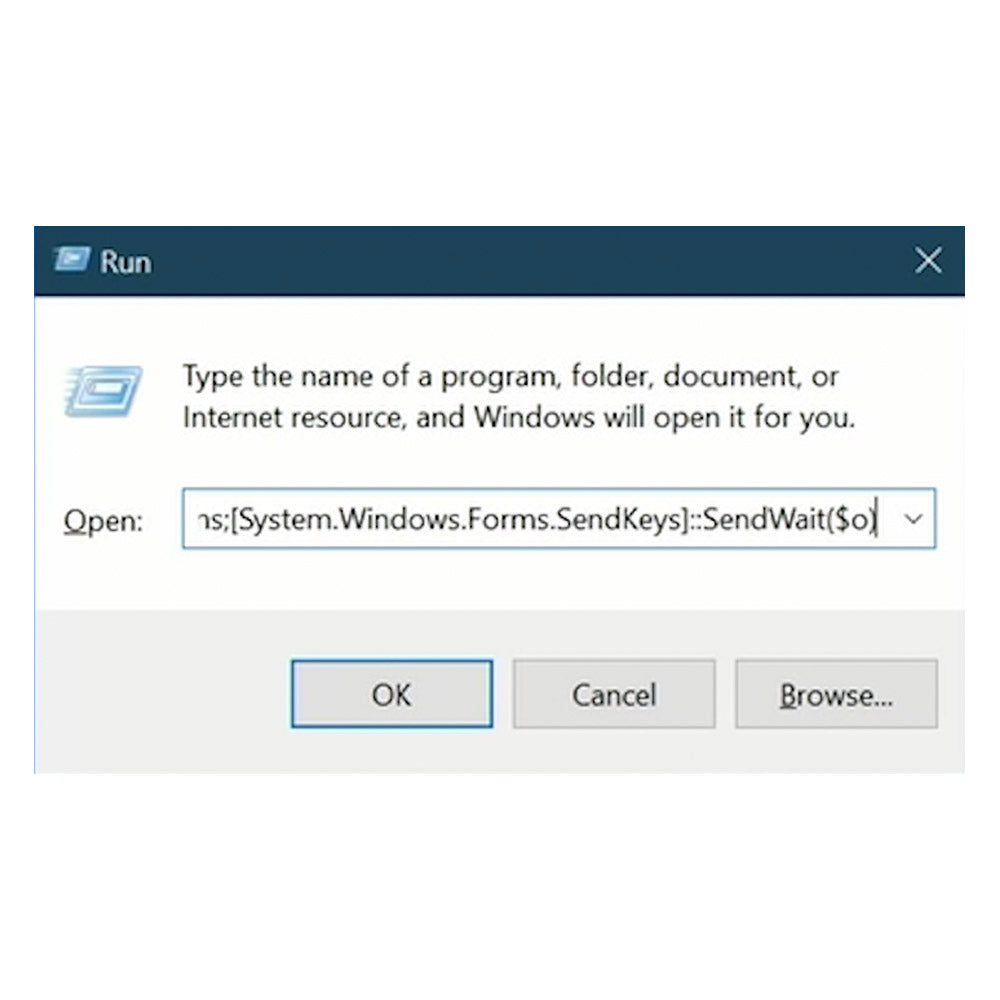Click the Run title text
The height and width of the screenshot is (1000, 1000).
click(x=126, y=262)
